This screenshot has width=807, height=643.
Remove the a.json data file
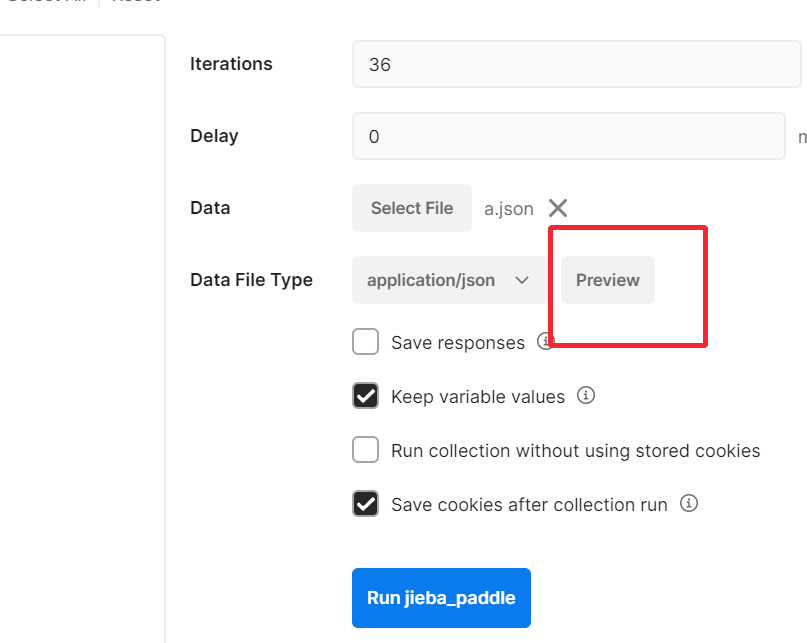[x=558, y=208]
